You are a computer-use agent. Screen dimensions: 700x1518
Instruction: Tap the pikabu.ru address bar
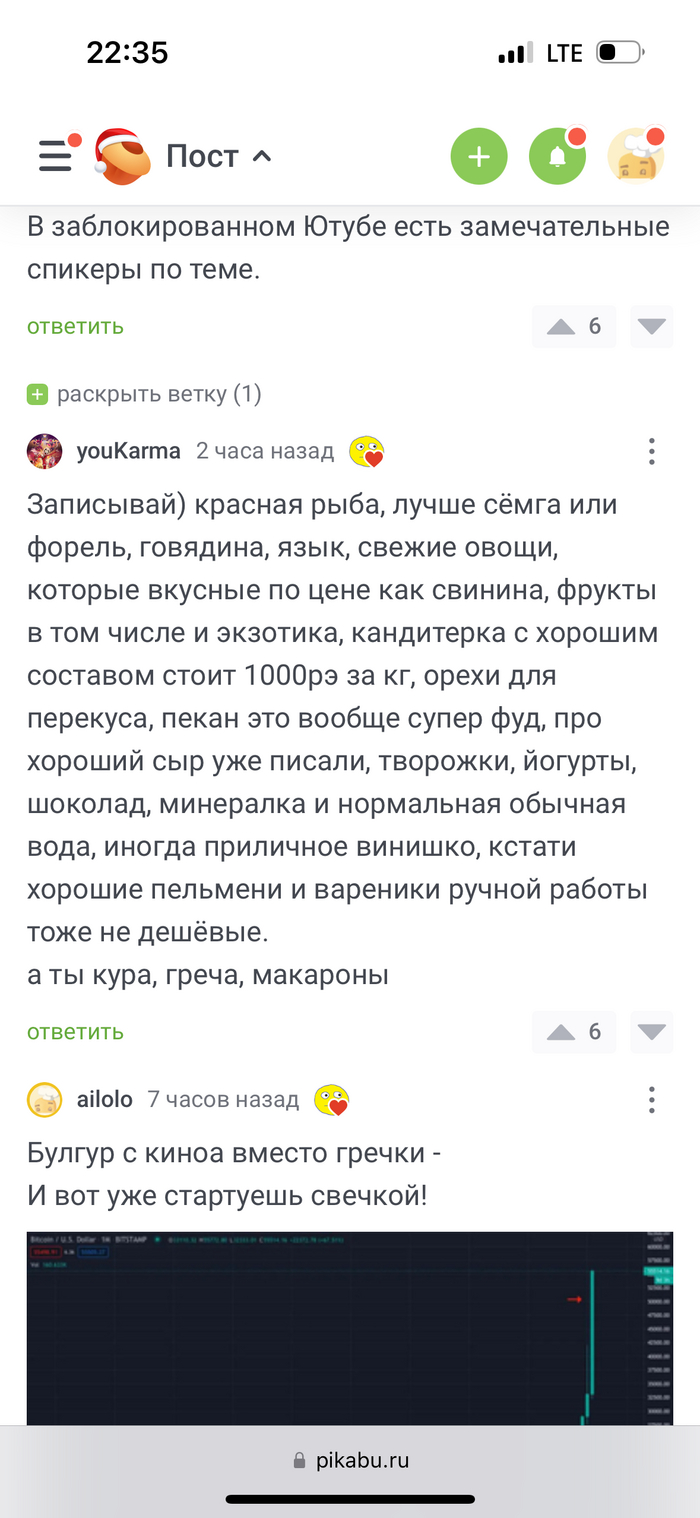(350, 1460)
